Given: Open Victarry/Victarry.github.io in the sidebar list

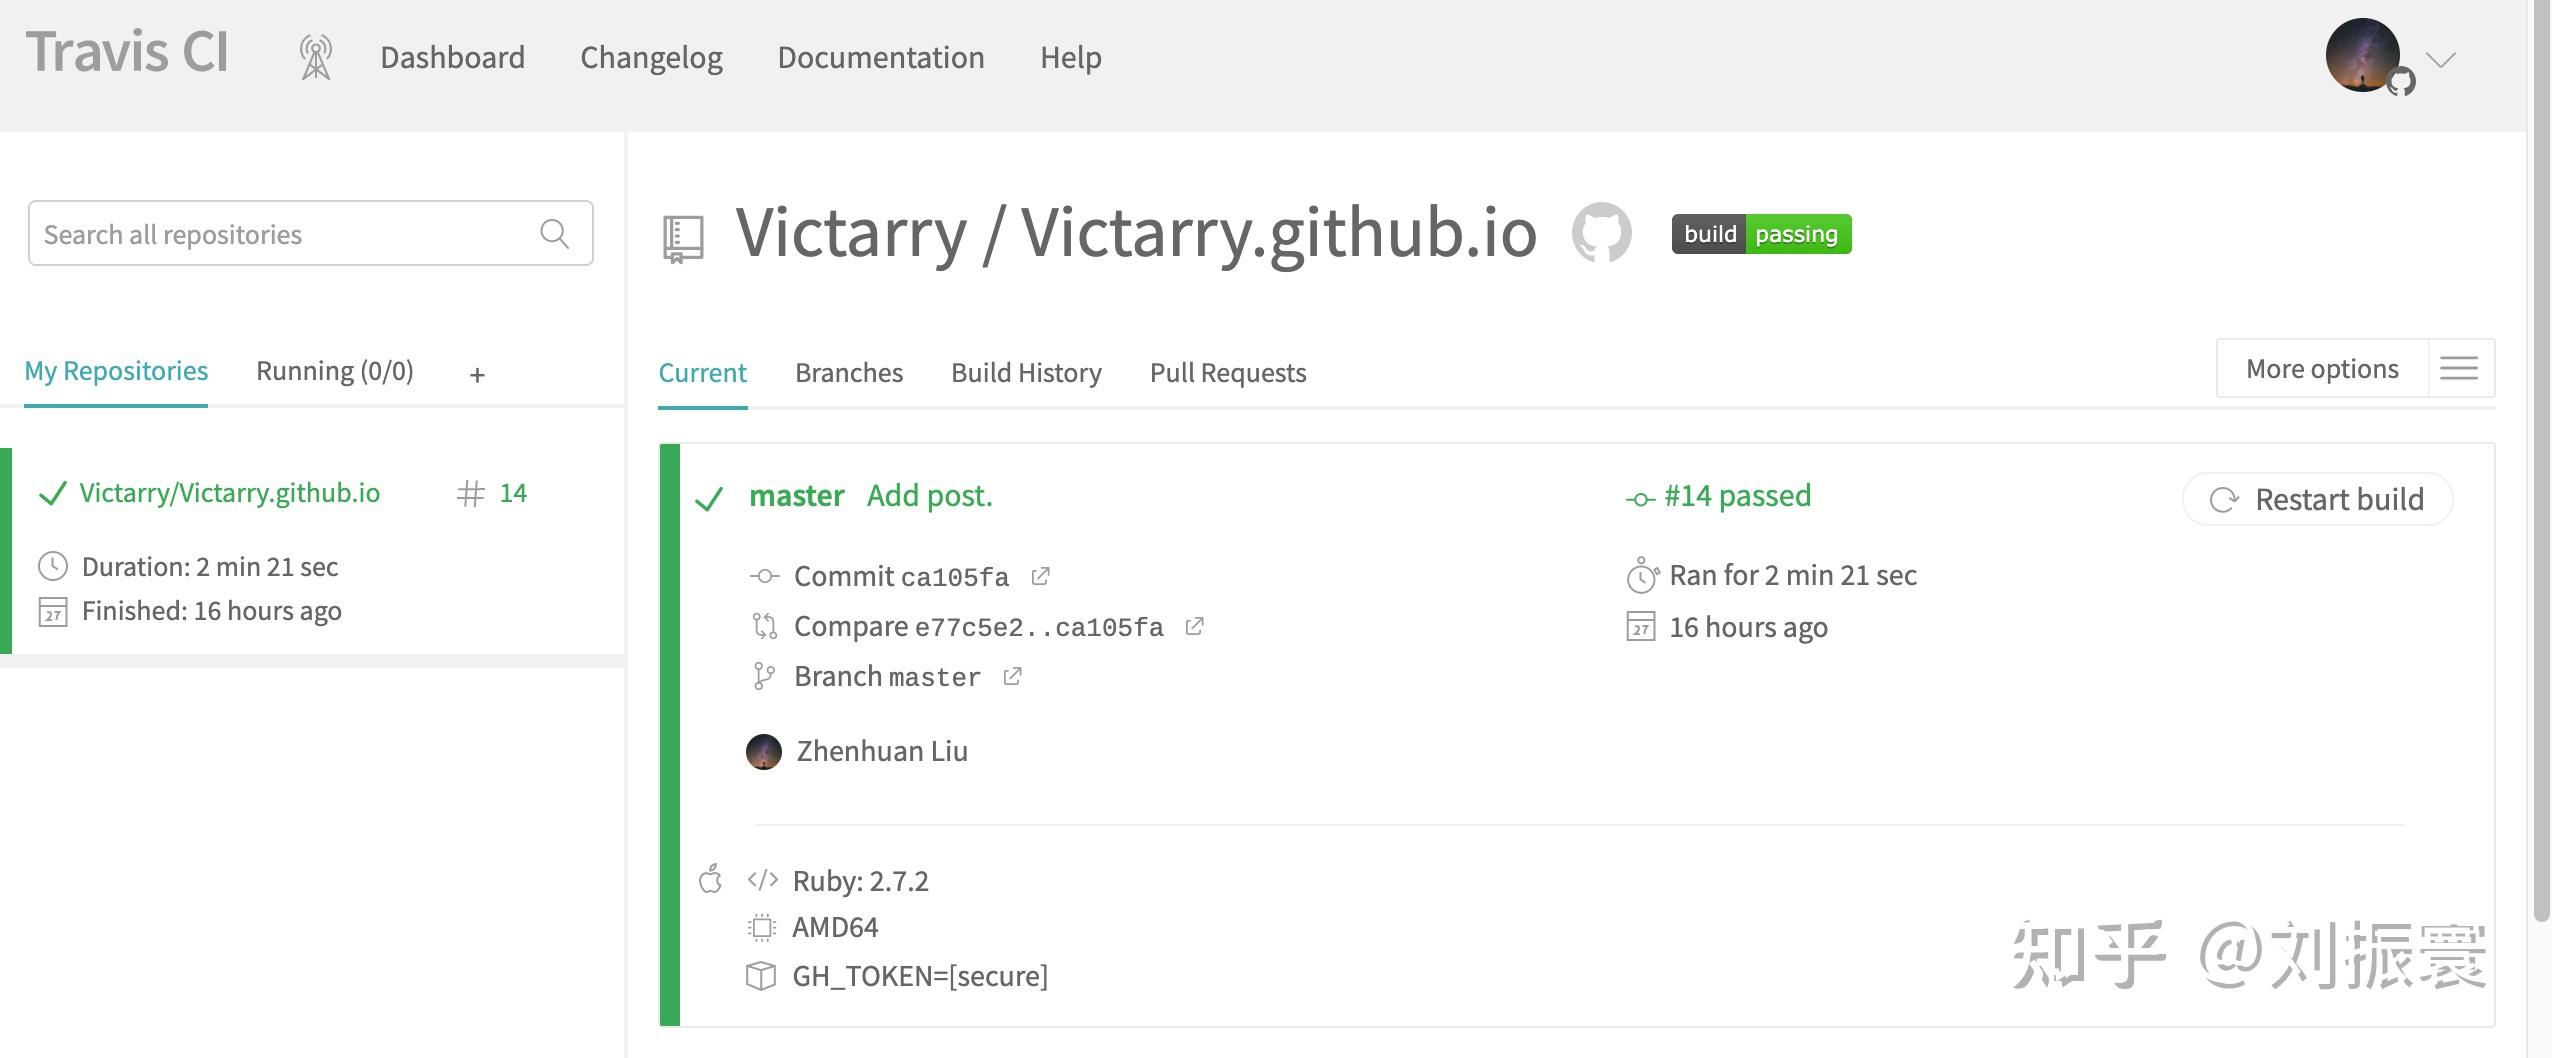Looking at the screenshot, I should pyautogui.click(x=230, y=493).
